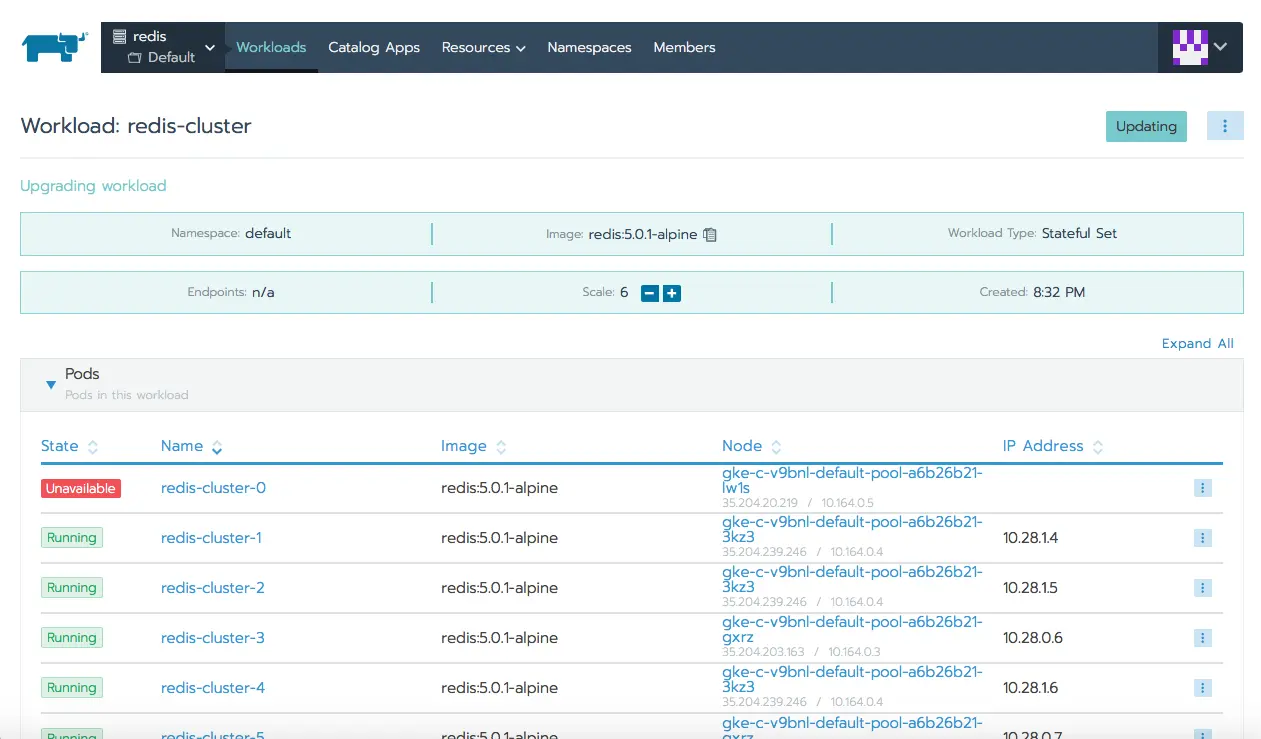Open node link for redis-cluster-4
Viewport: 1261px width, 739px height.
852,680
